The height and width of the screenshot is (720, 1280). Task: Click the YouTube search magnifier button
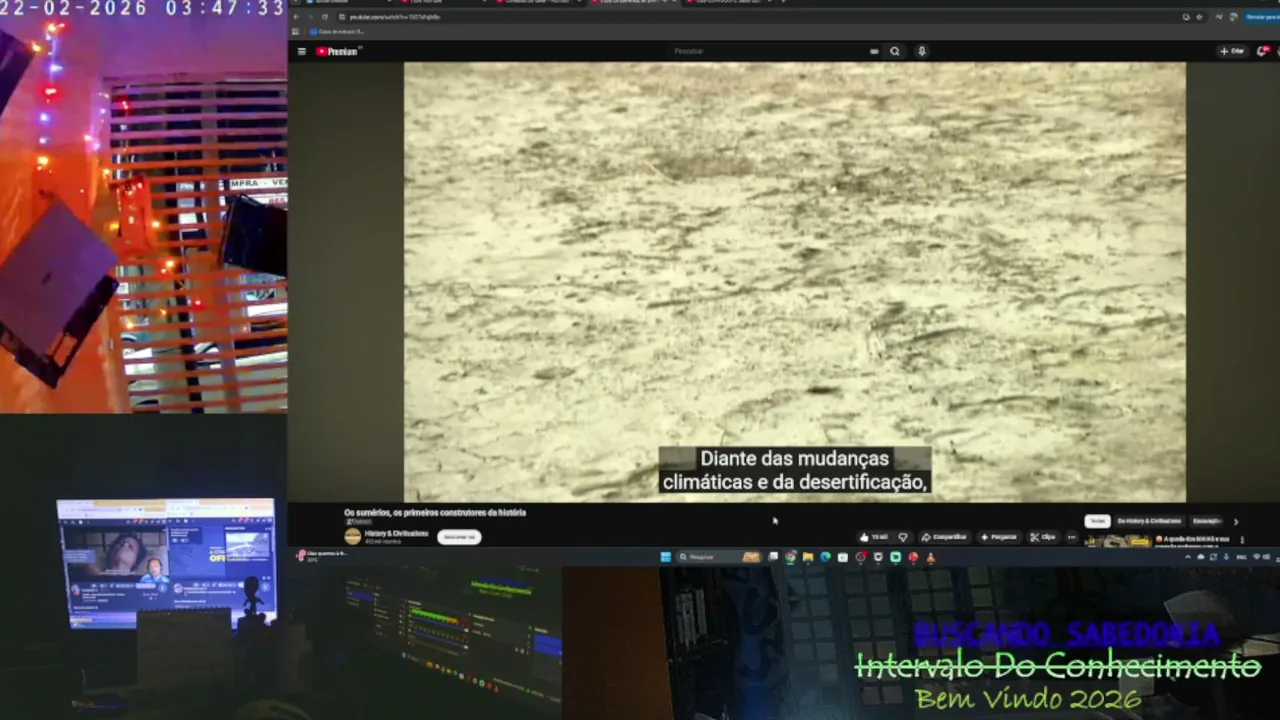tap(895, 51)
